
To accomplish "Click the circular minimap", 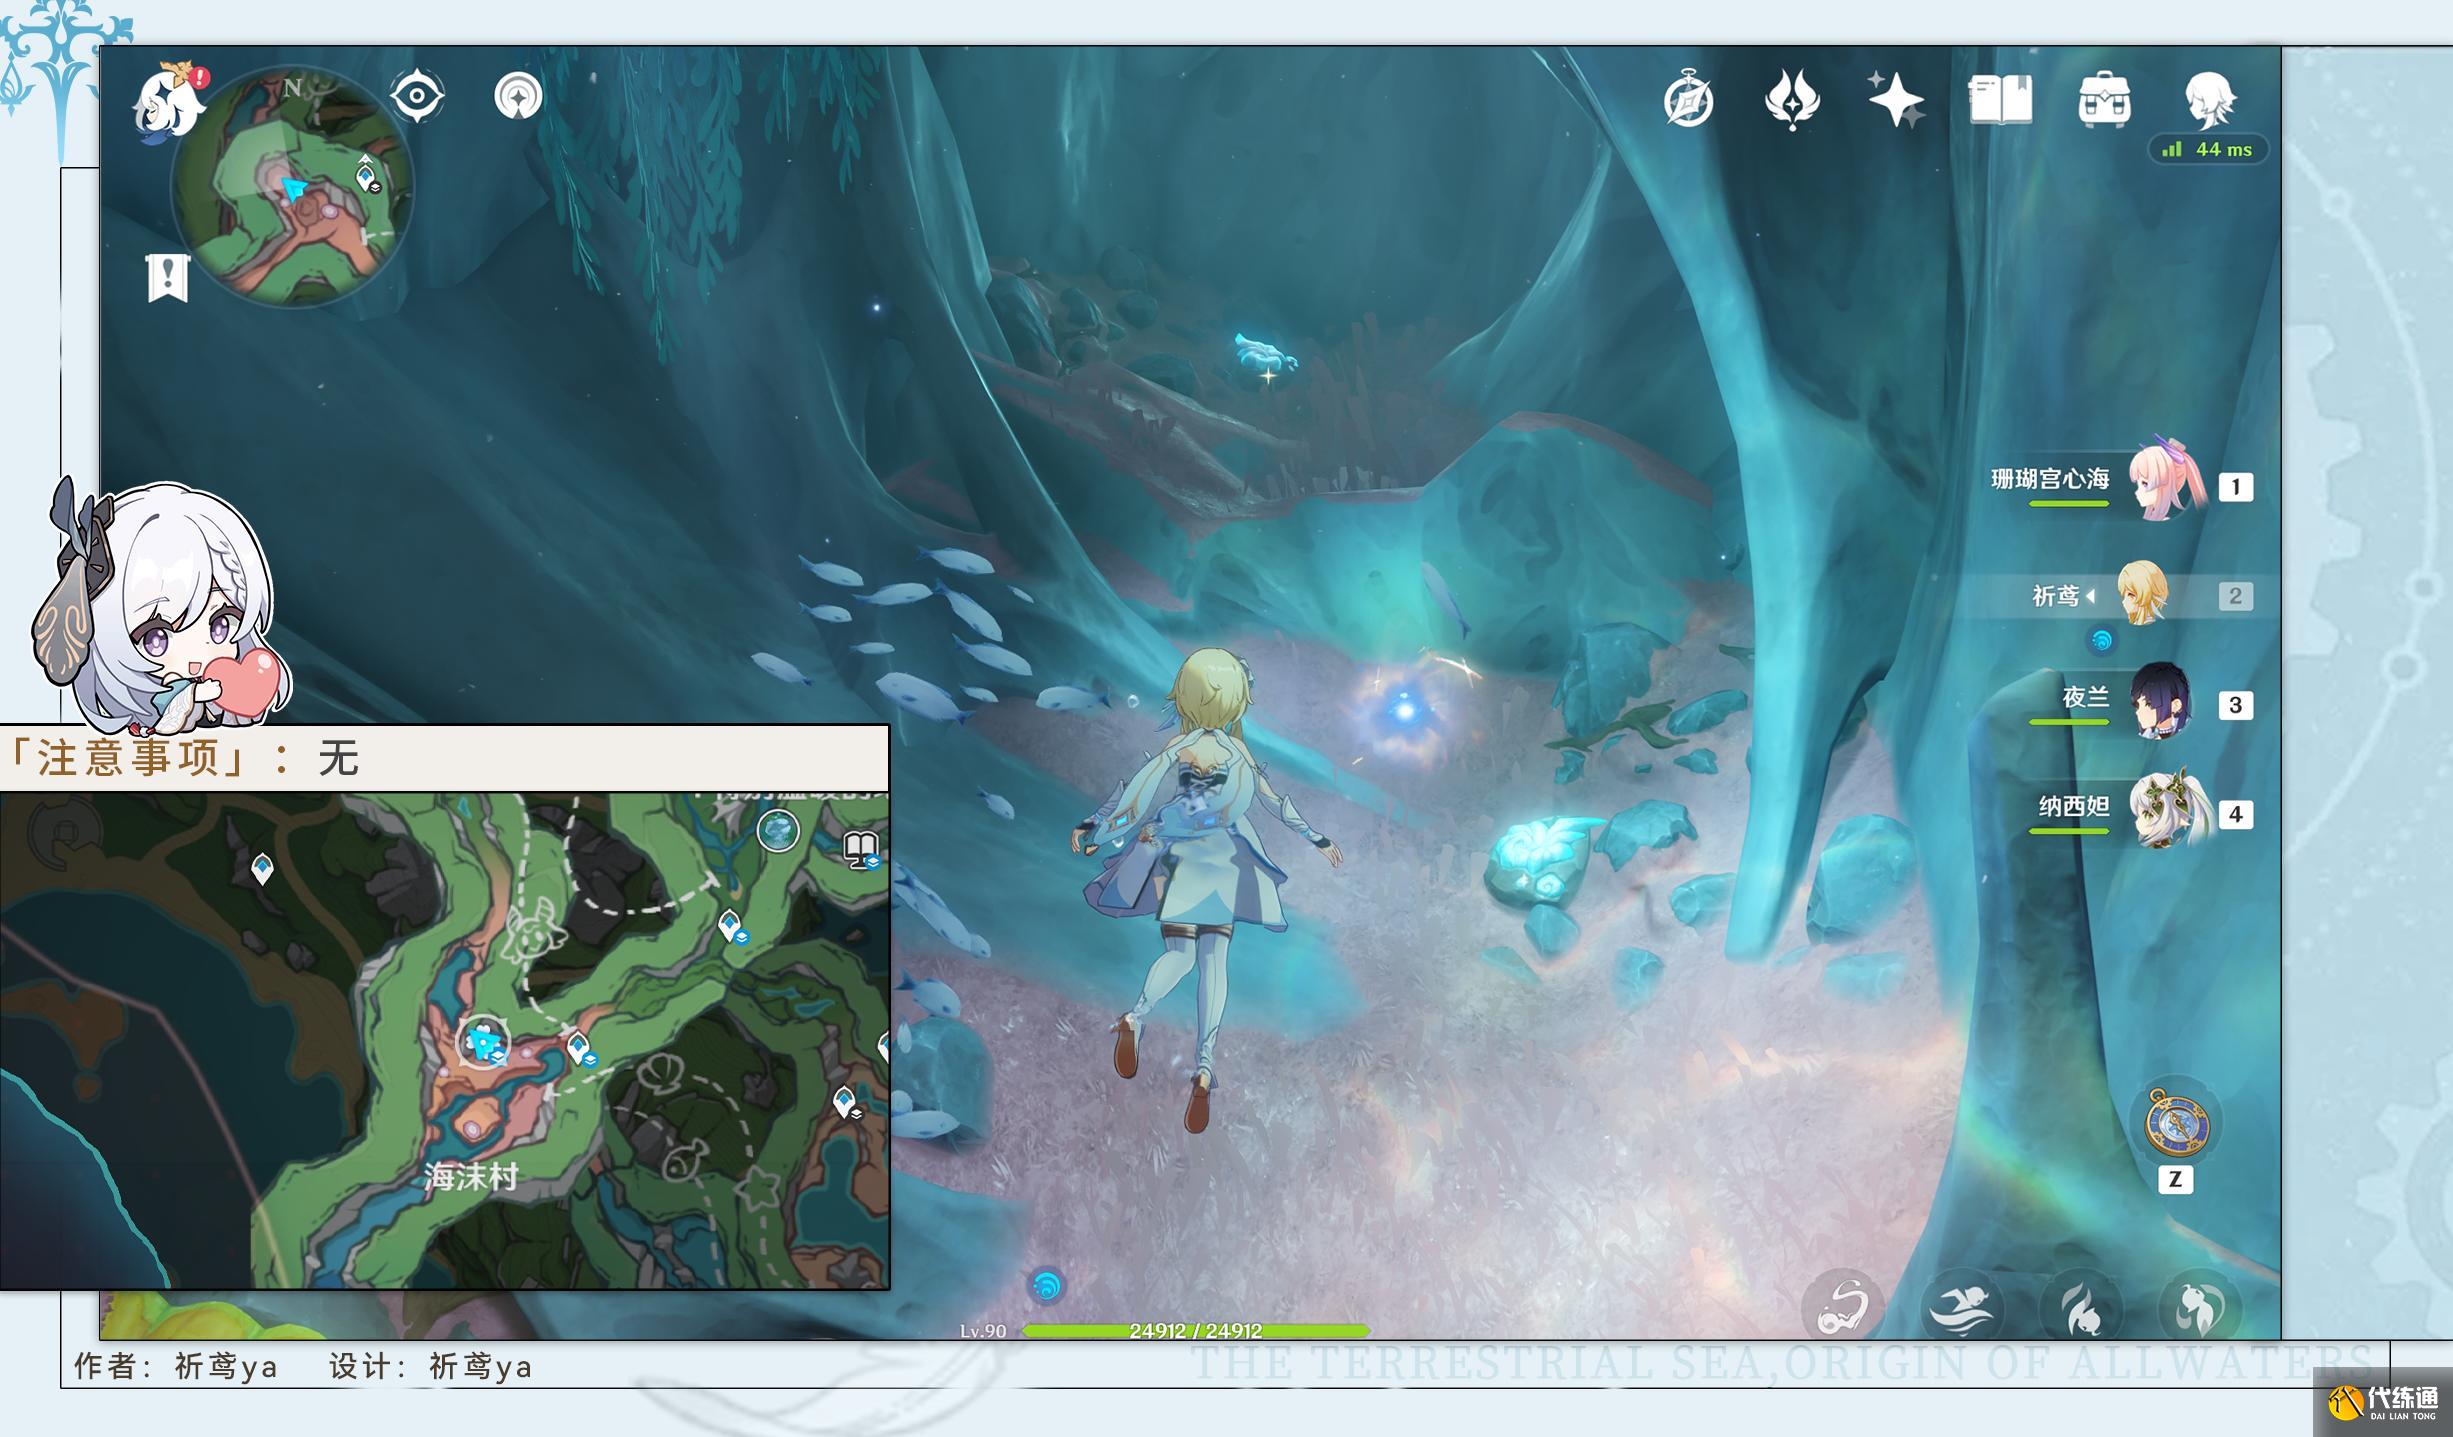I will [x=292, y=187].
